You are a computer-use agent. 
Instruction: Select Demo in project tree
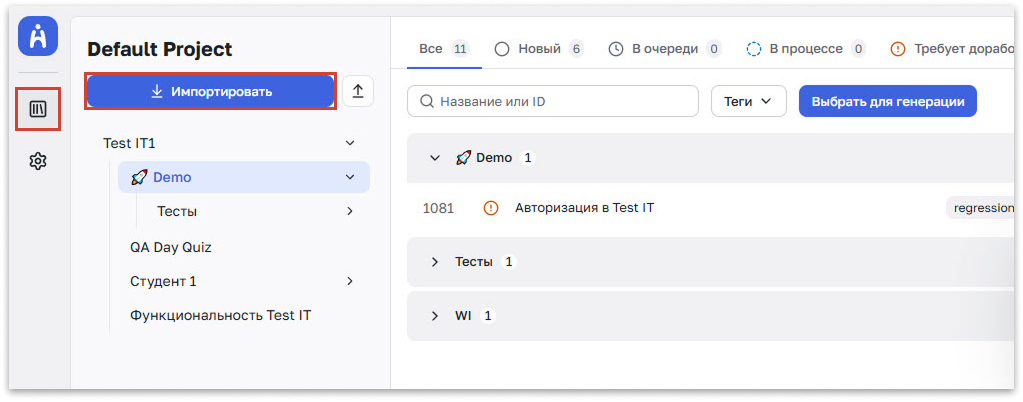tap(243, 177)
